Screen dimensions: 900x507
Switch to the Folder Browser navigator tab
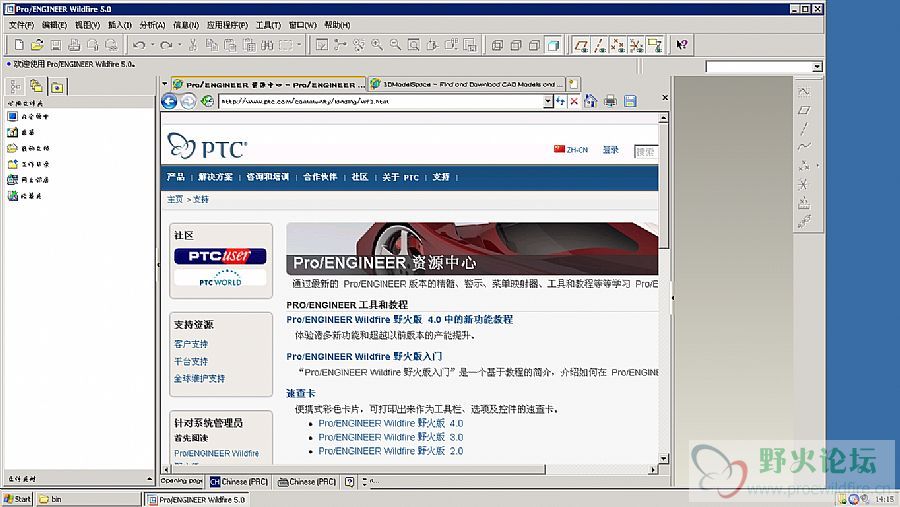[36, 86]
